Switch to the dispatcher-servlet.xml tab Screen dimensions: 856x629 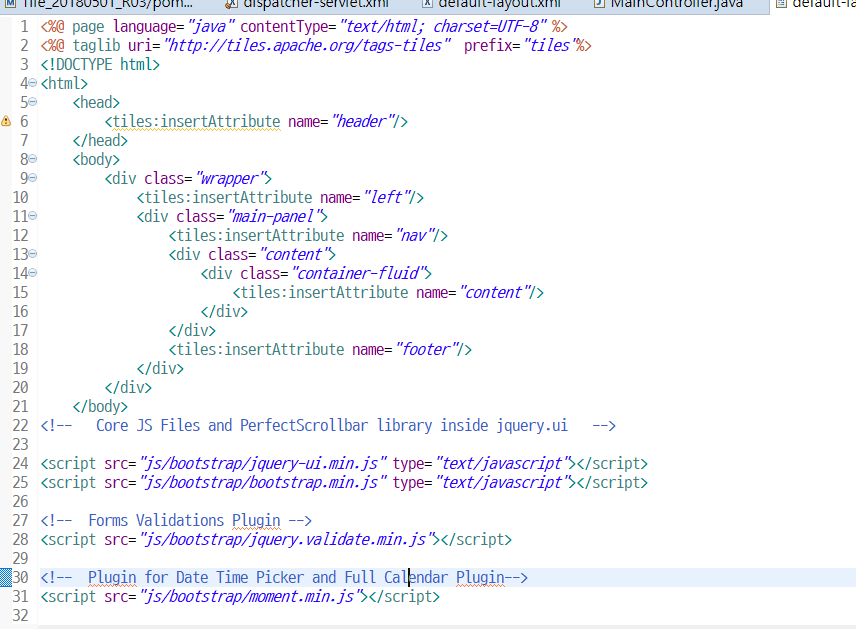pos(308,4)
